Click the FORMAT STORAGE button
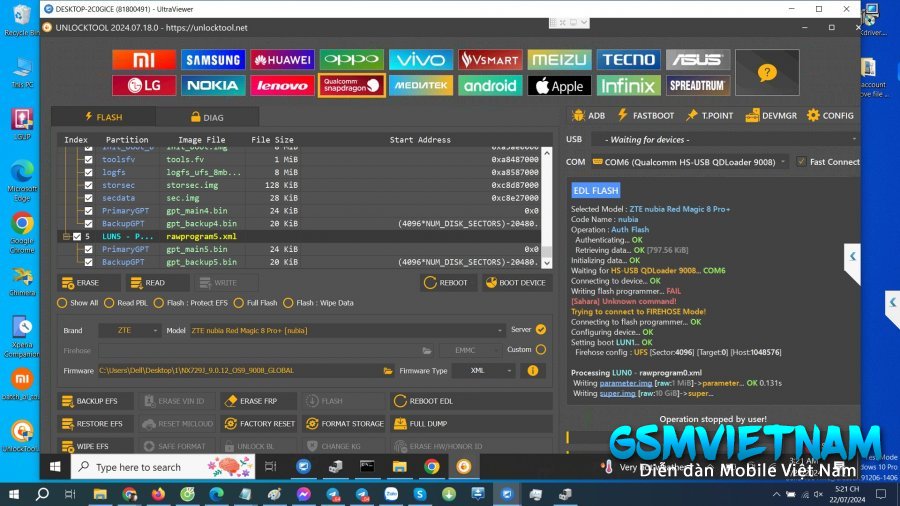 coord(343,424)
